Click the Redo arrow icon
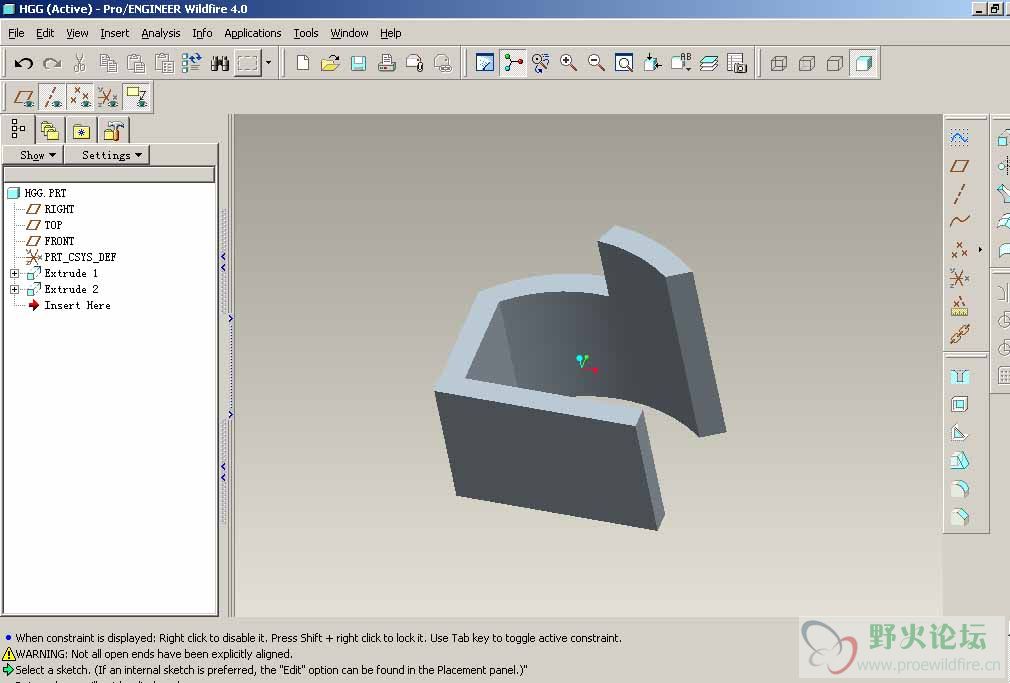 (52, 63)
